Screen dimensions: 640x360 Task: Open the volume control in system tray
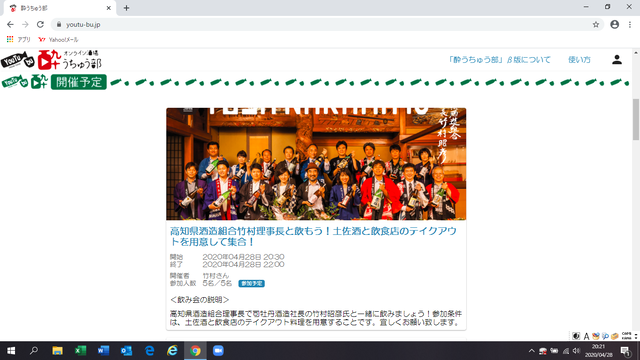point(576,351)
